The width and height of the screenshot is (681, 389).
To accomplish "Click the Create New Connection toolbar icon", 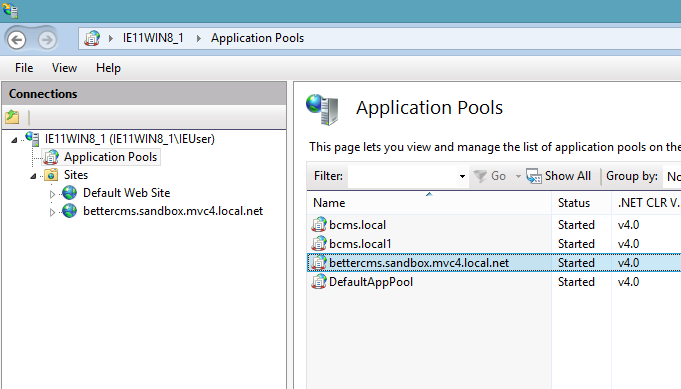I will pos(12,117).
